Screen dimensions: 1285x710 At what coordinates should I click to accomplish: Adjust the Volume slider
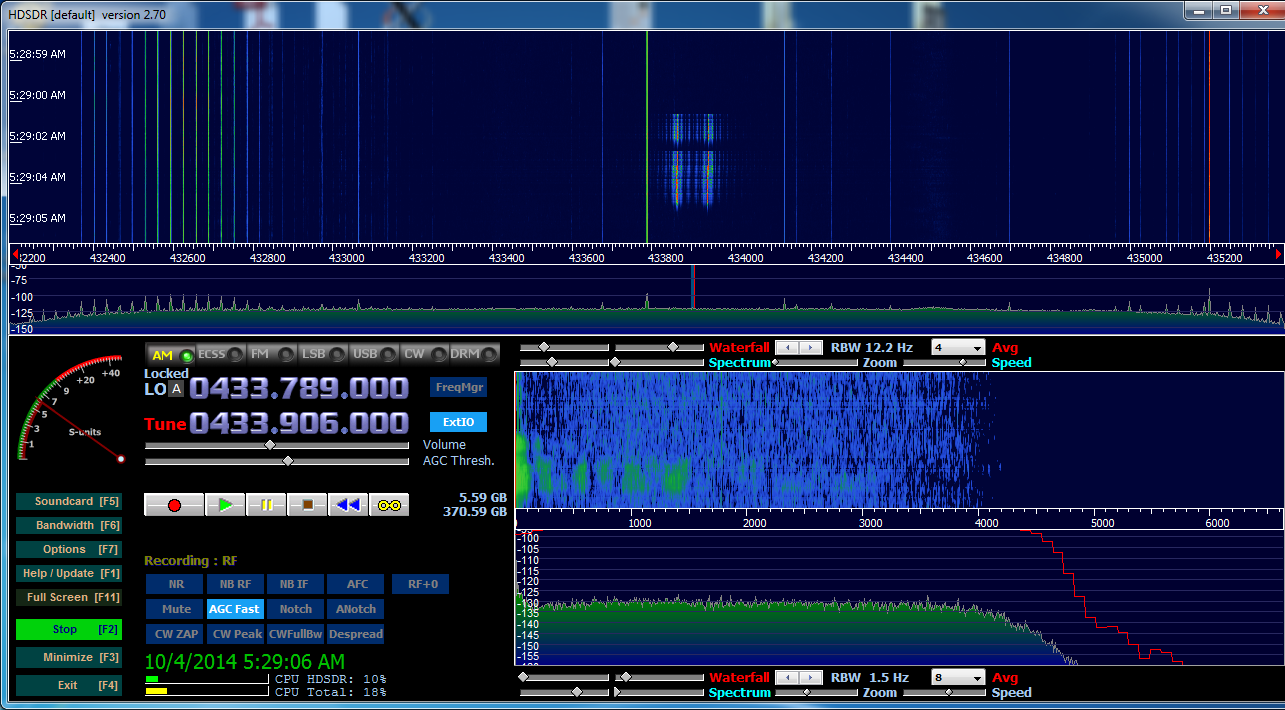(277, 445)
